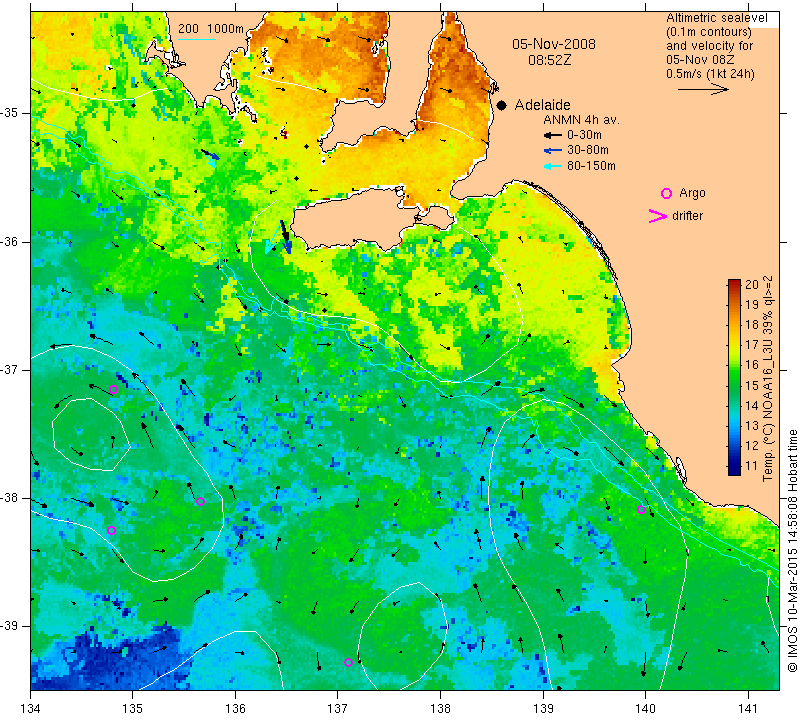Click the magenta drifter legend chevron

tap(658, 216)
